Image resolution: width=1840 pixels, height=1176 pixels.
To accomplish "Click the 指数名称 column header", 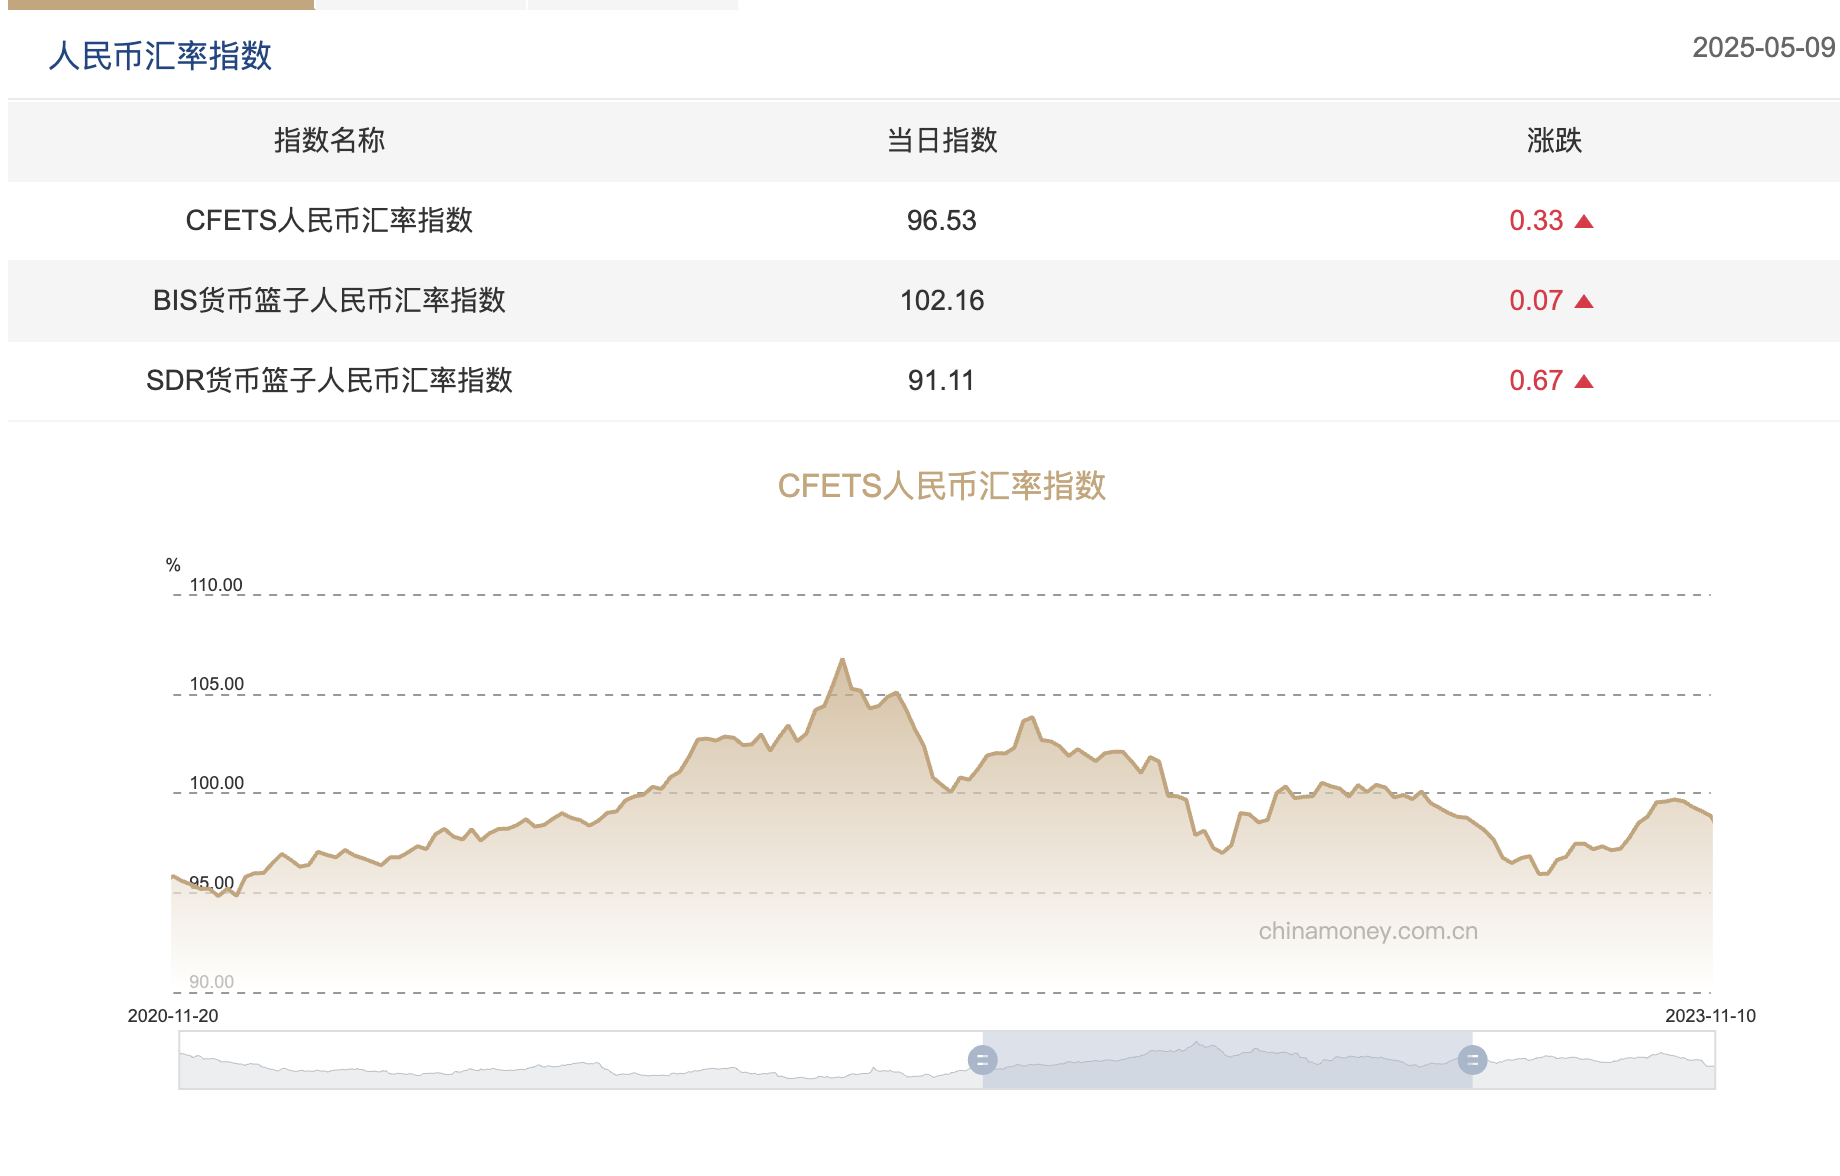I will [329, 141].
